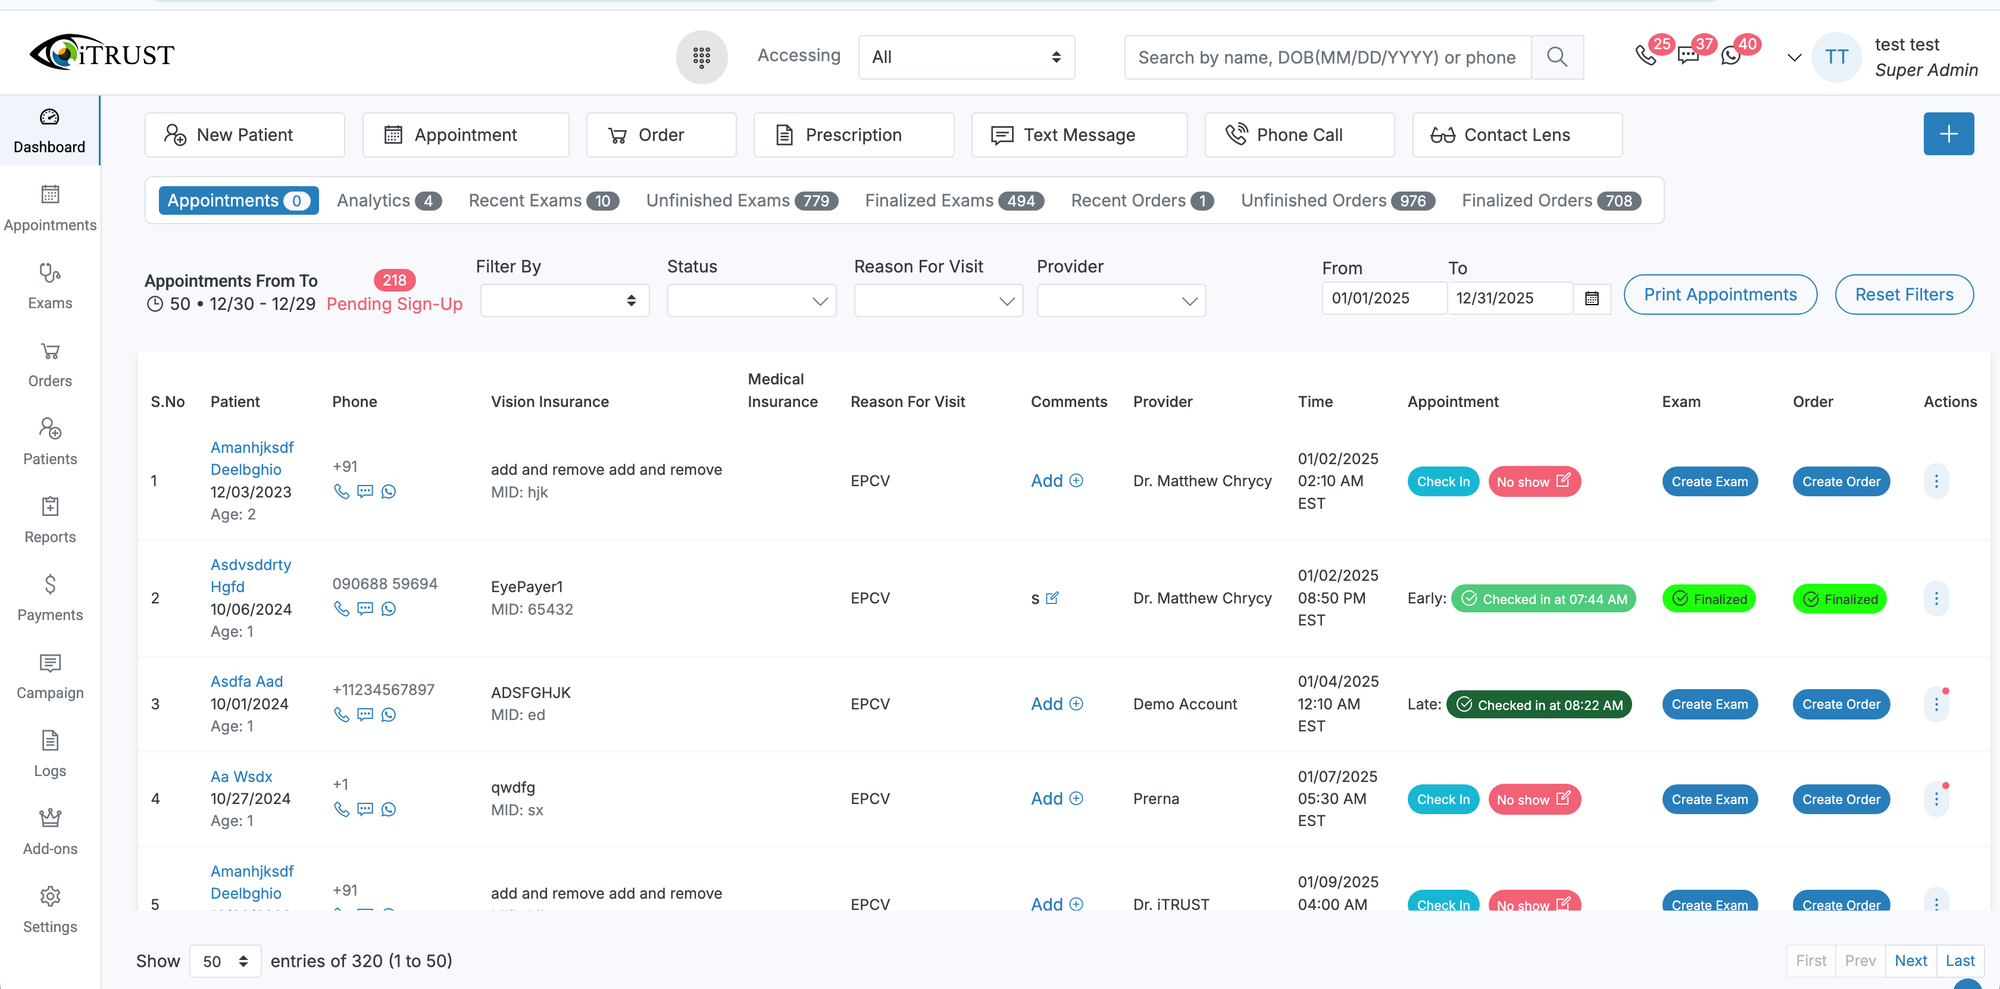Screen dimensions: 2000x989
Task: Check in patient Aa Wsdx
Action: [1442, 799]
